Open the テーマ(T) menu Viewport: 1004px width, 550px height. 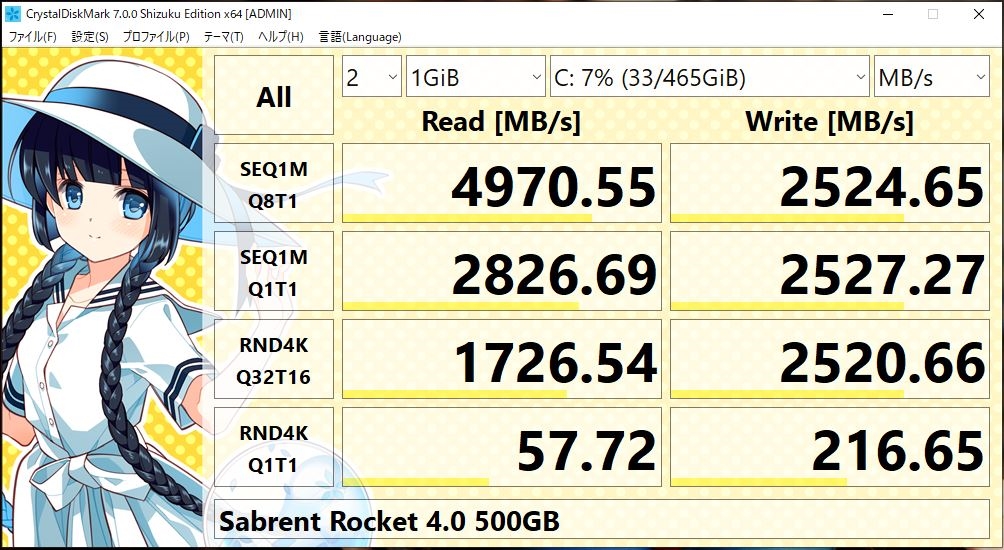[x=223, y=37]
